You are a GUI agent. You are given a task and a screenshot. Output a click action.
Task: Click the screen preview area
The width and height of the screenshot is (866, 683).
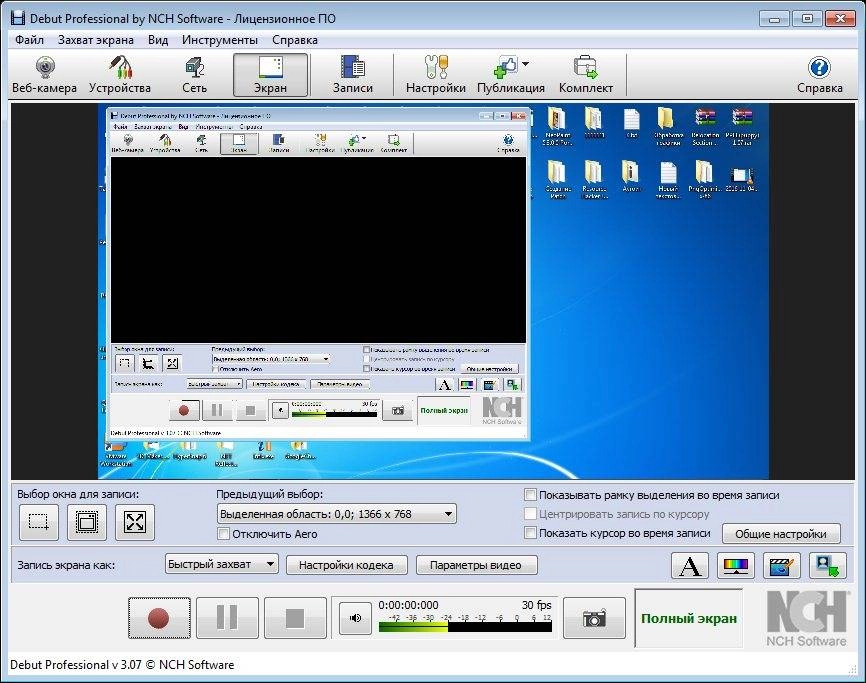tap(433, 291)
